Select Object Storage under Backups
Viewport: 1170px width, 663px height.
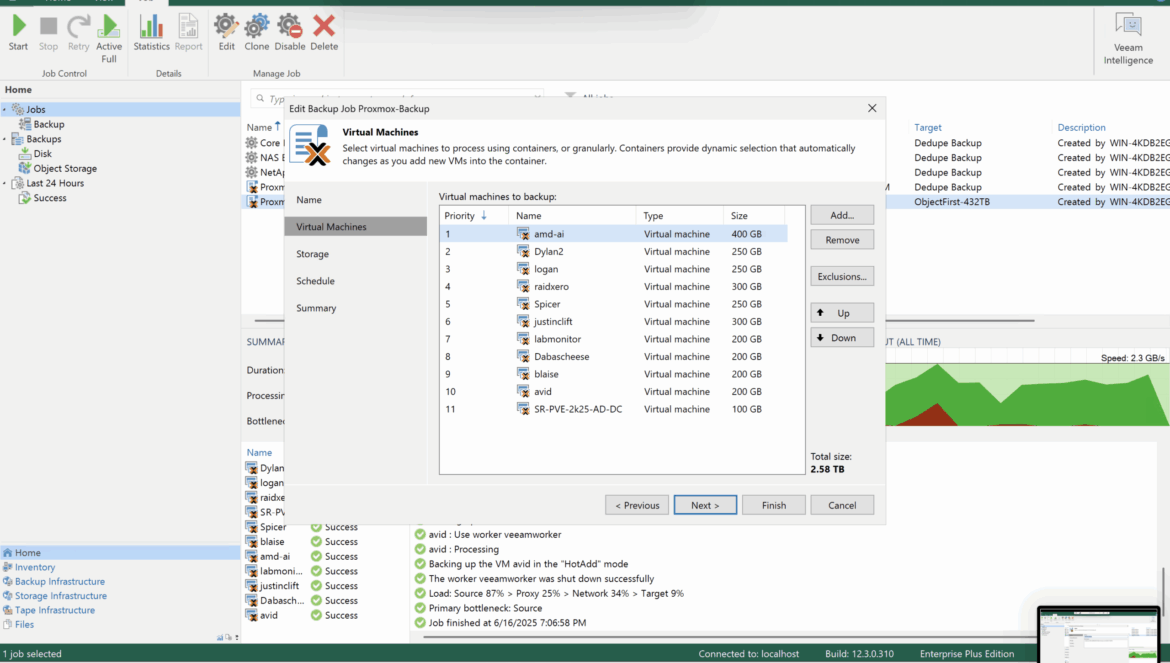(x=65, y=169)
